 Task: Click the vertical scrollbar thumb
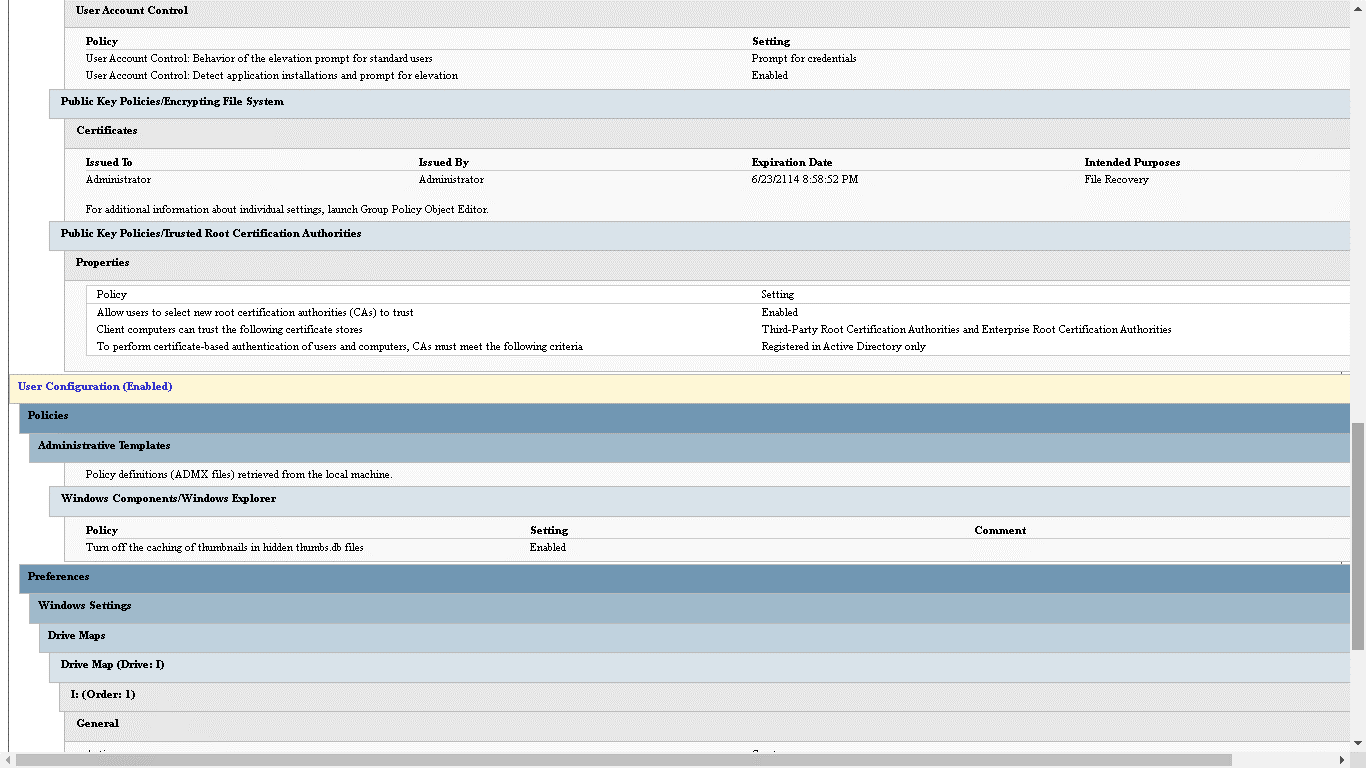coord(1358,536)
